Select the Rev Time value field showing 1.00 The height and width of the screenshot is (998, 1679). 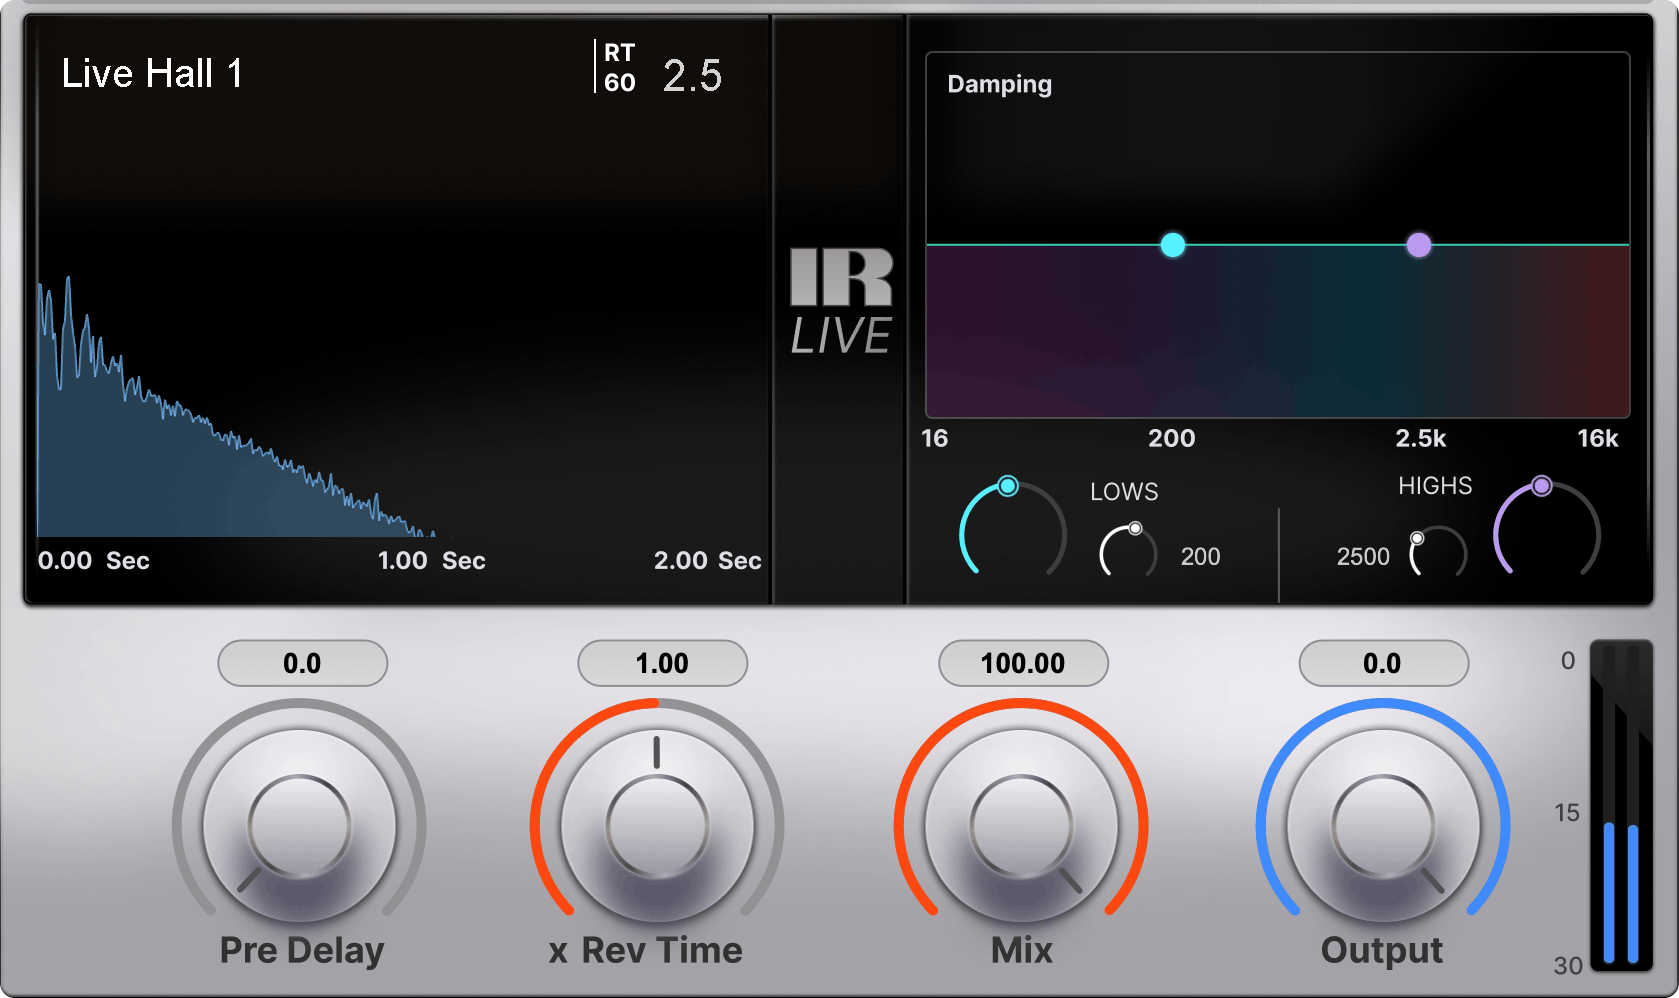point(662,663)
